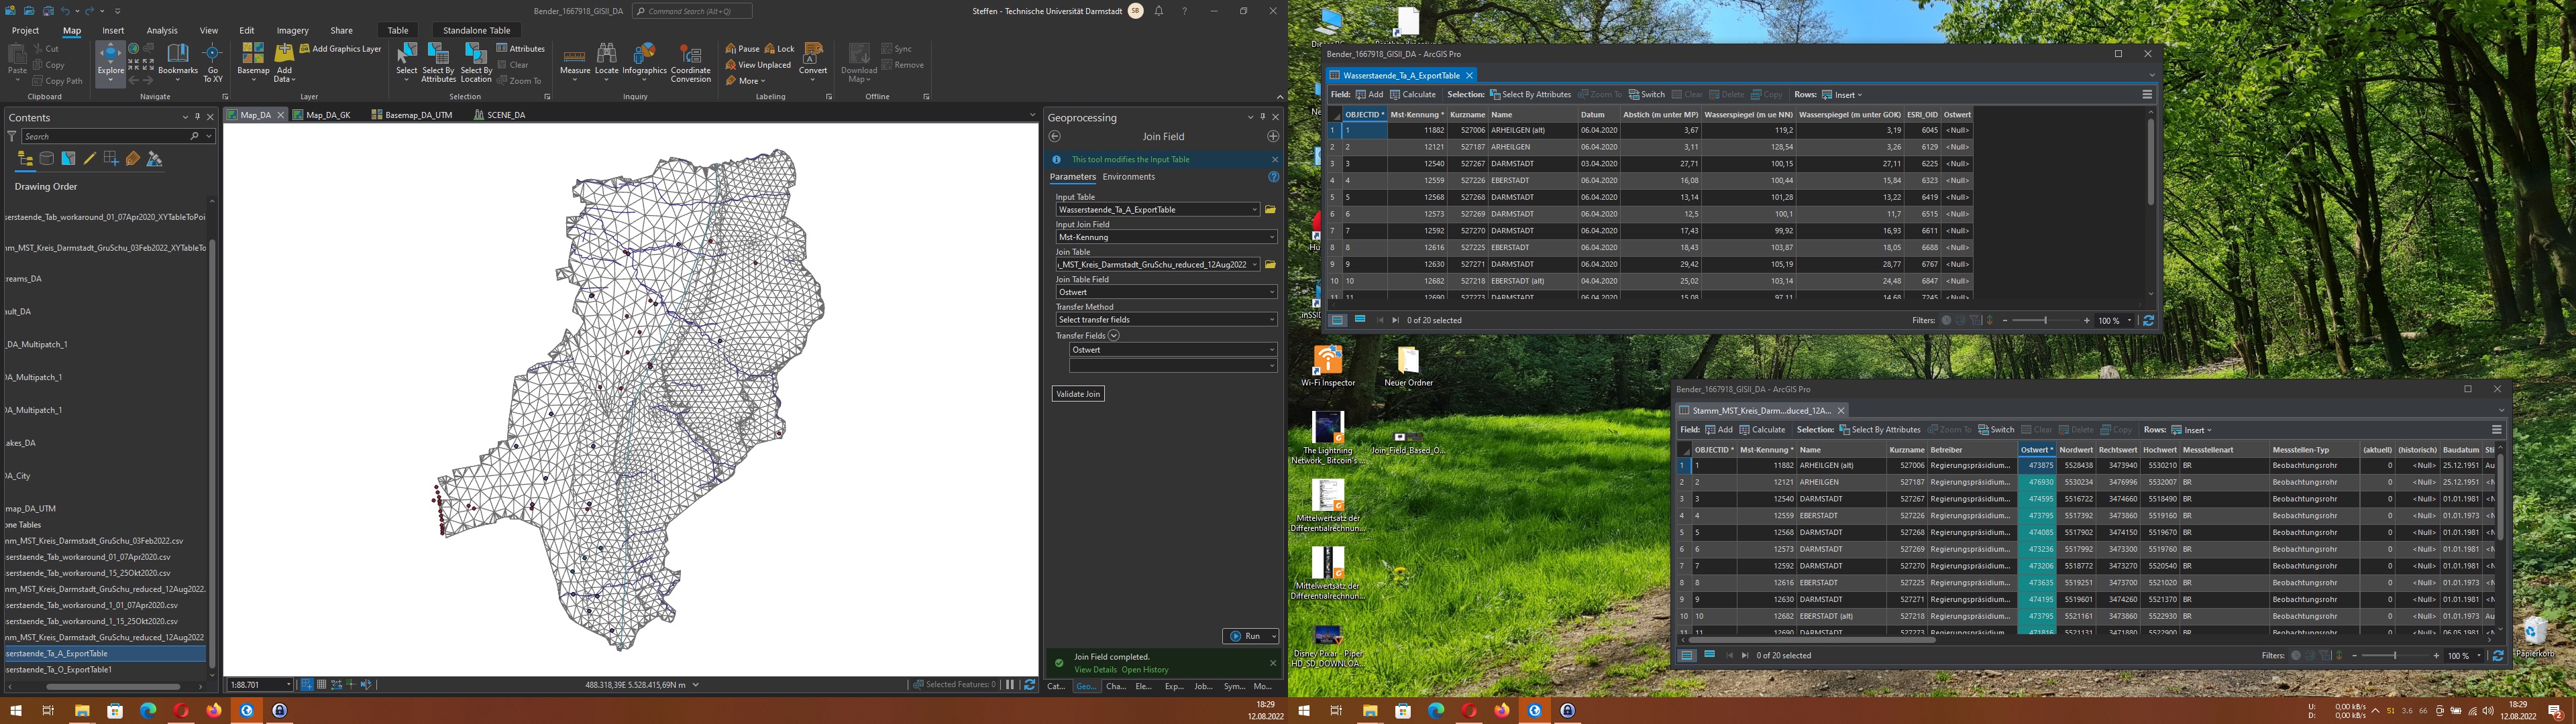The image size is (2576, 724).
Task: Toggle Lock labels in ribbon
Action: [780, 49]
